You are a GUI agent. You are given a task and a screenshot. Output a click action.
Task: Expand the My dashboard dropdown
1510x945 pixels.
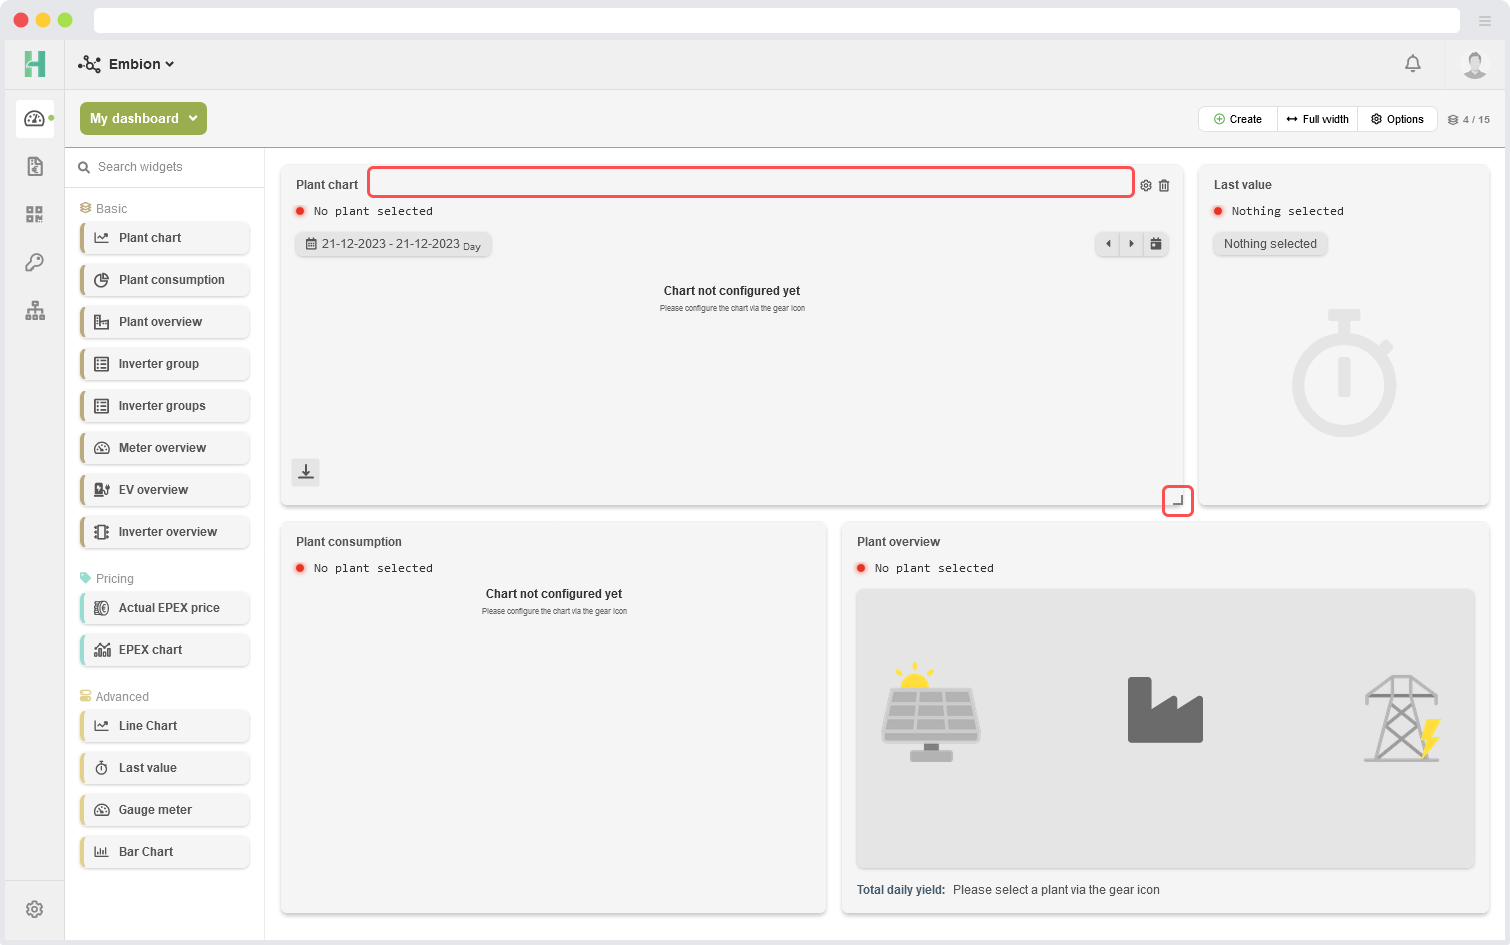pyautogui.click(x=143, y=118)
